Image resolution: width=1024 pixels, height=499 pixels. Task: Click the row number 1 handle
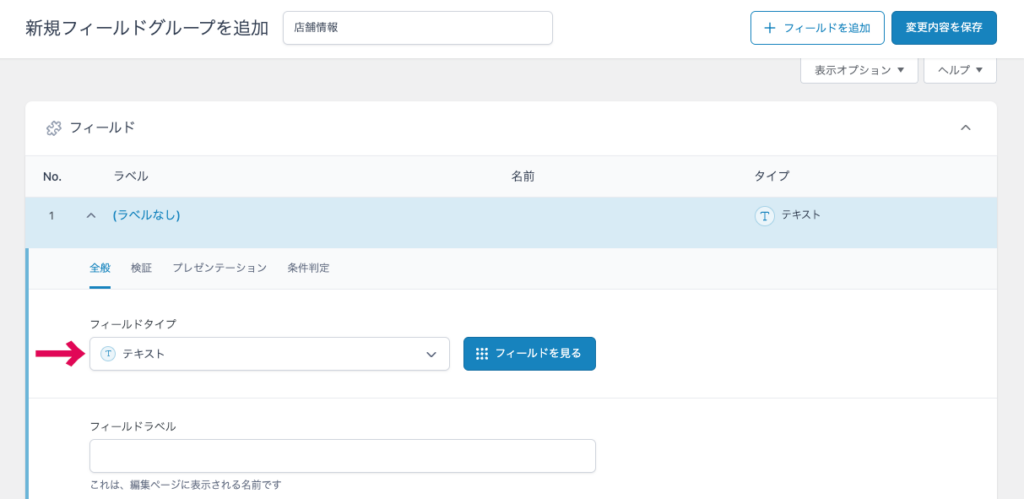coord(51,215)
